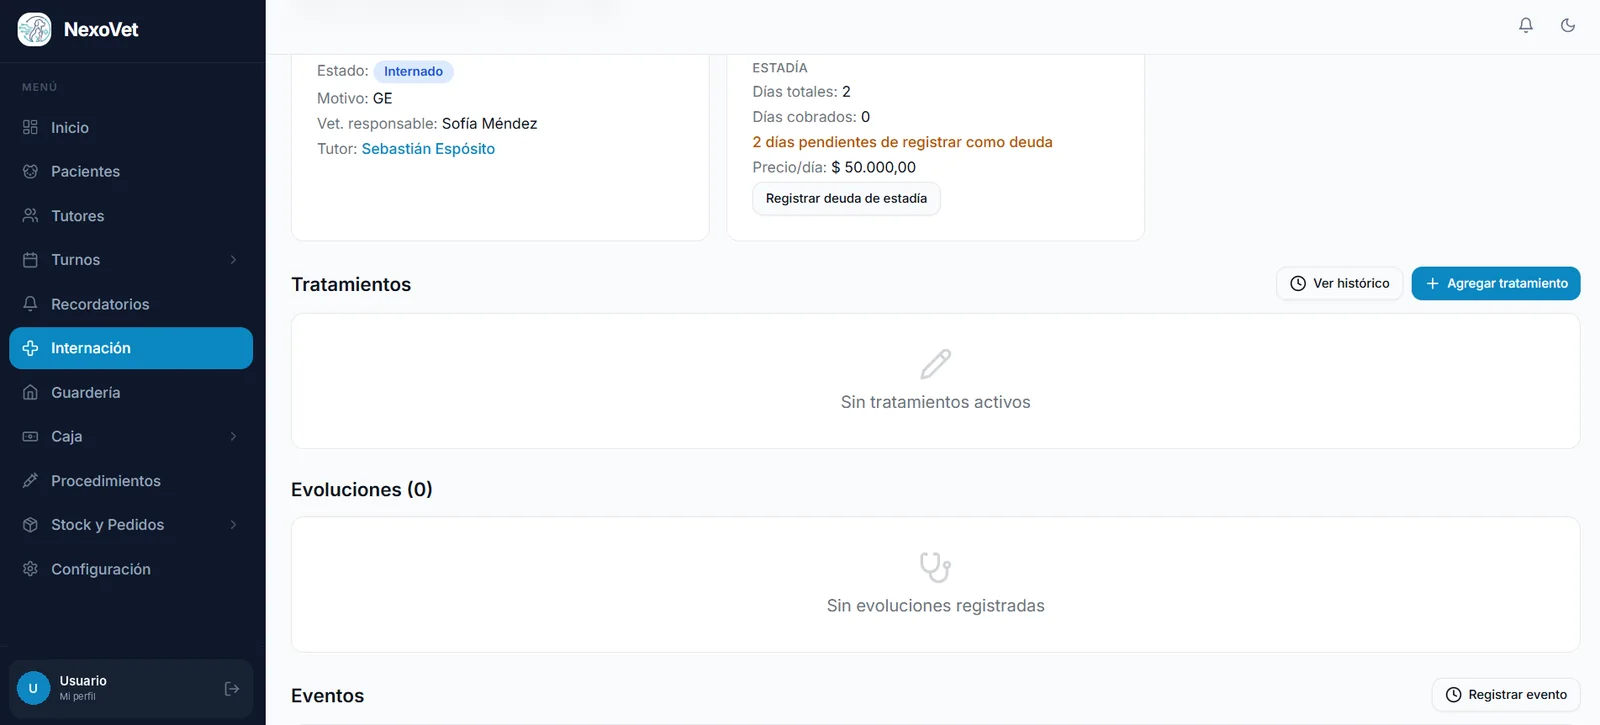1600x725 pixels.
Task: Toggle dark mode moon icon
Action: pos(1568,25)
